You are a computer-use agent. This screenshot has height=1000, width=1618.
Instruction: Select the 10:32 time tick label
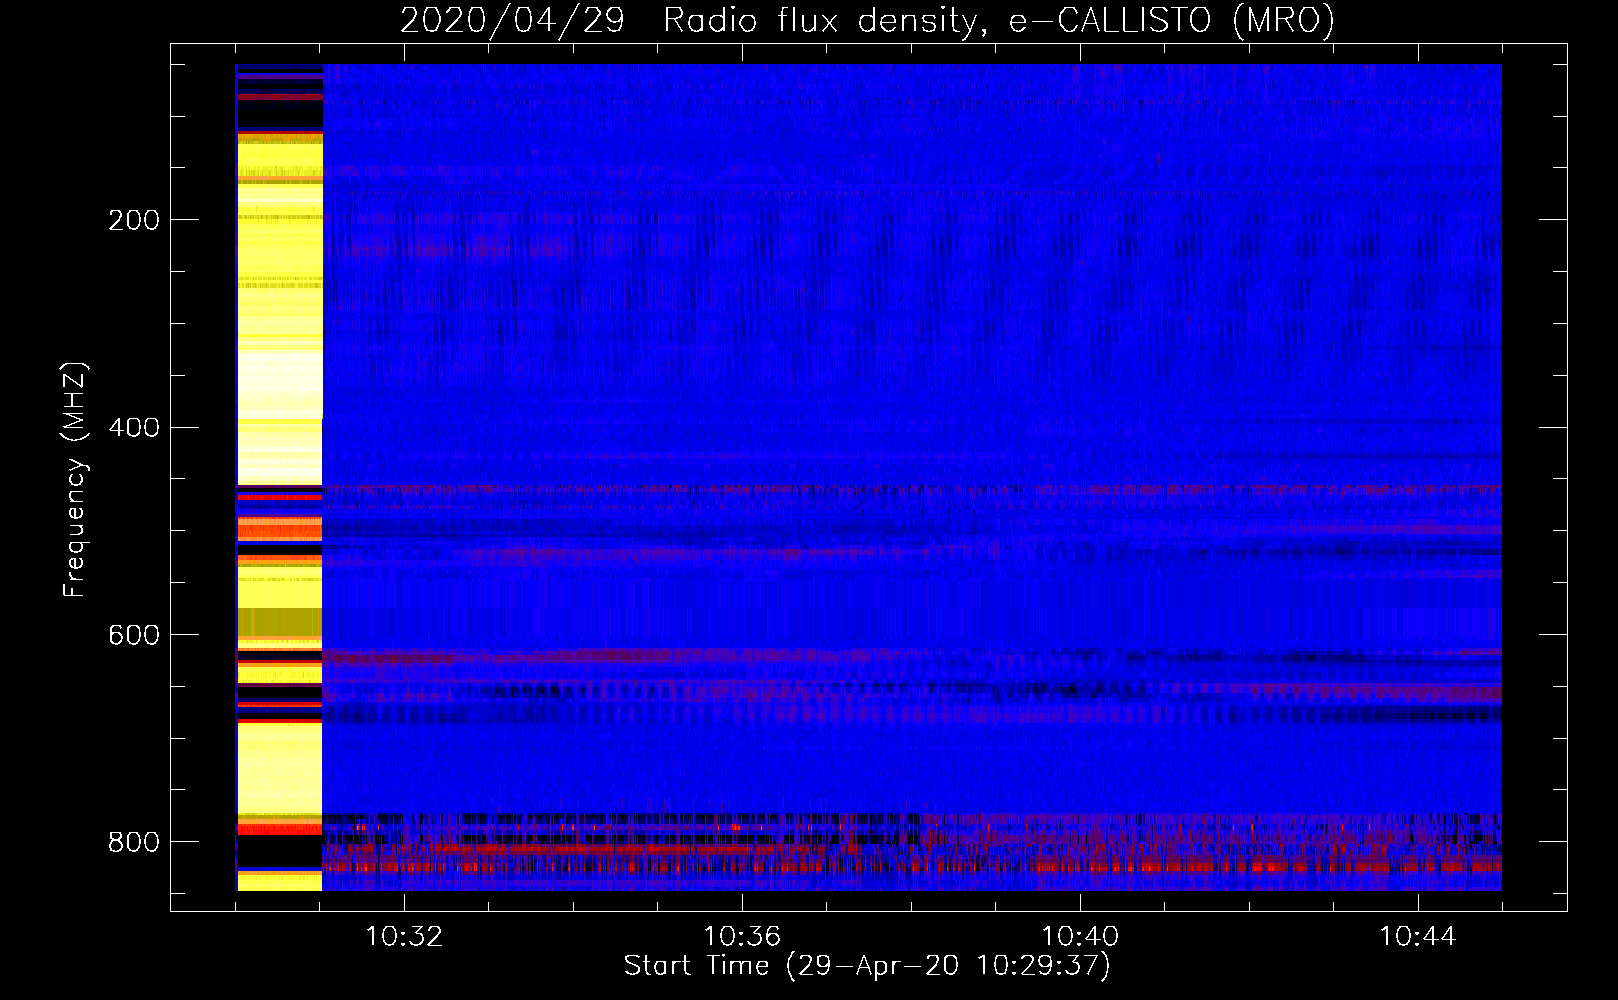[404, 937]
